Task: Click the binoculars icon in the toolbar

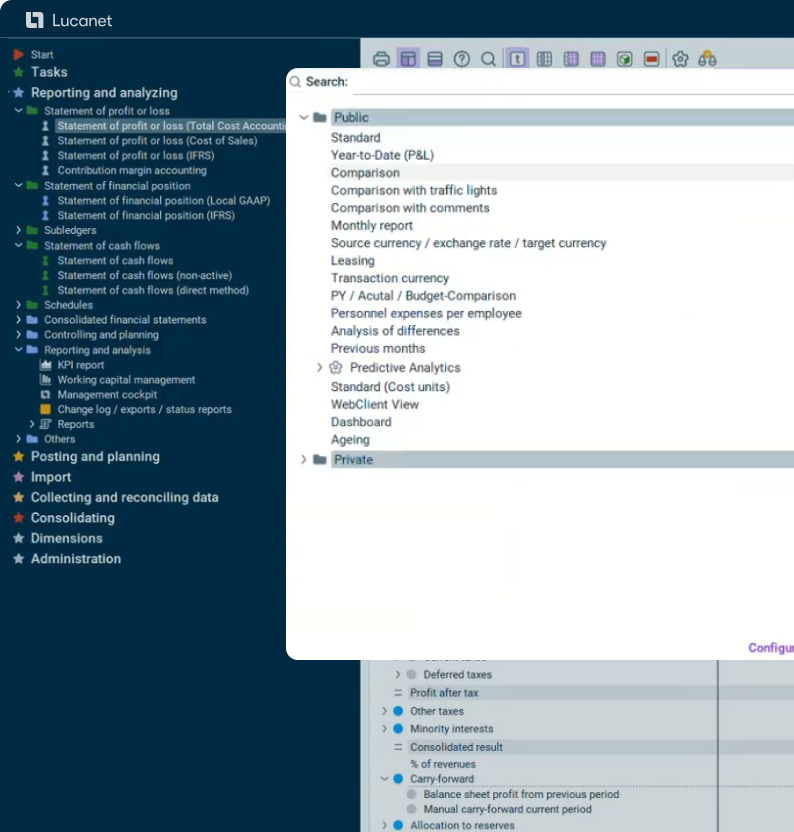Action: point(707,59)
